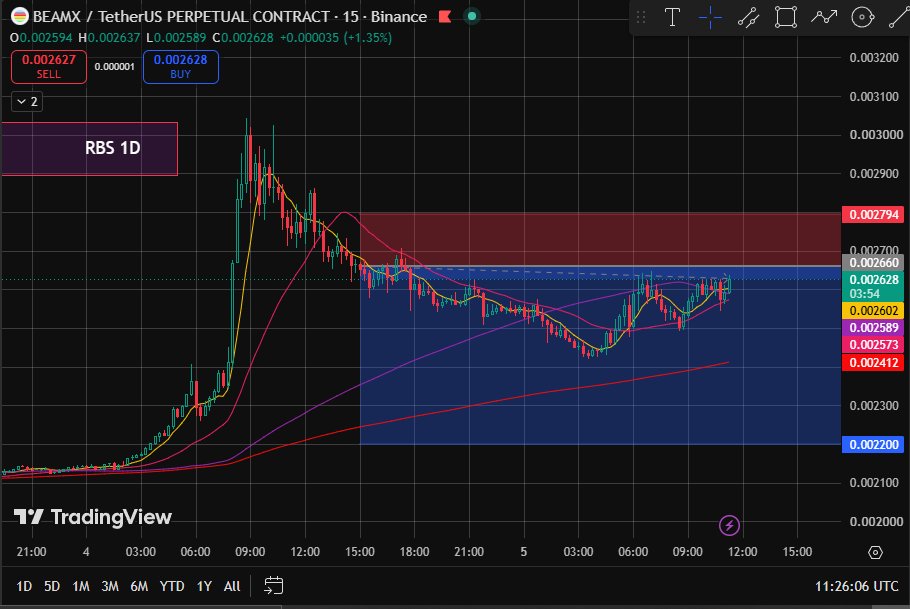Click the low price L0.002589 value

click(x=176, y=38)
